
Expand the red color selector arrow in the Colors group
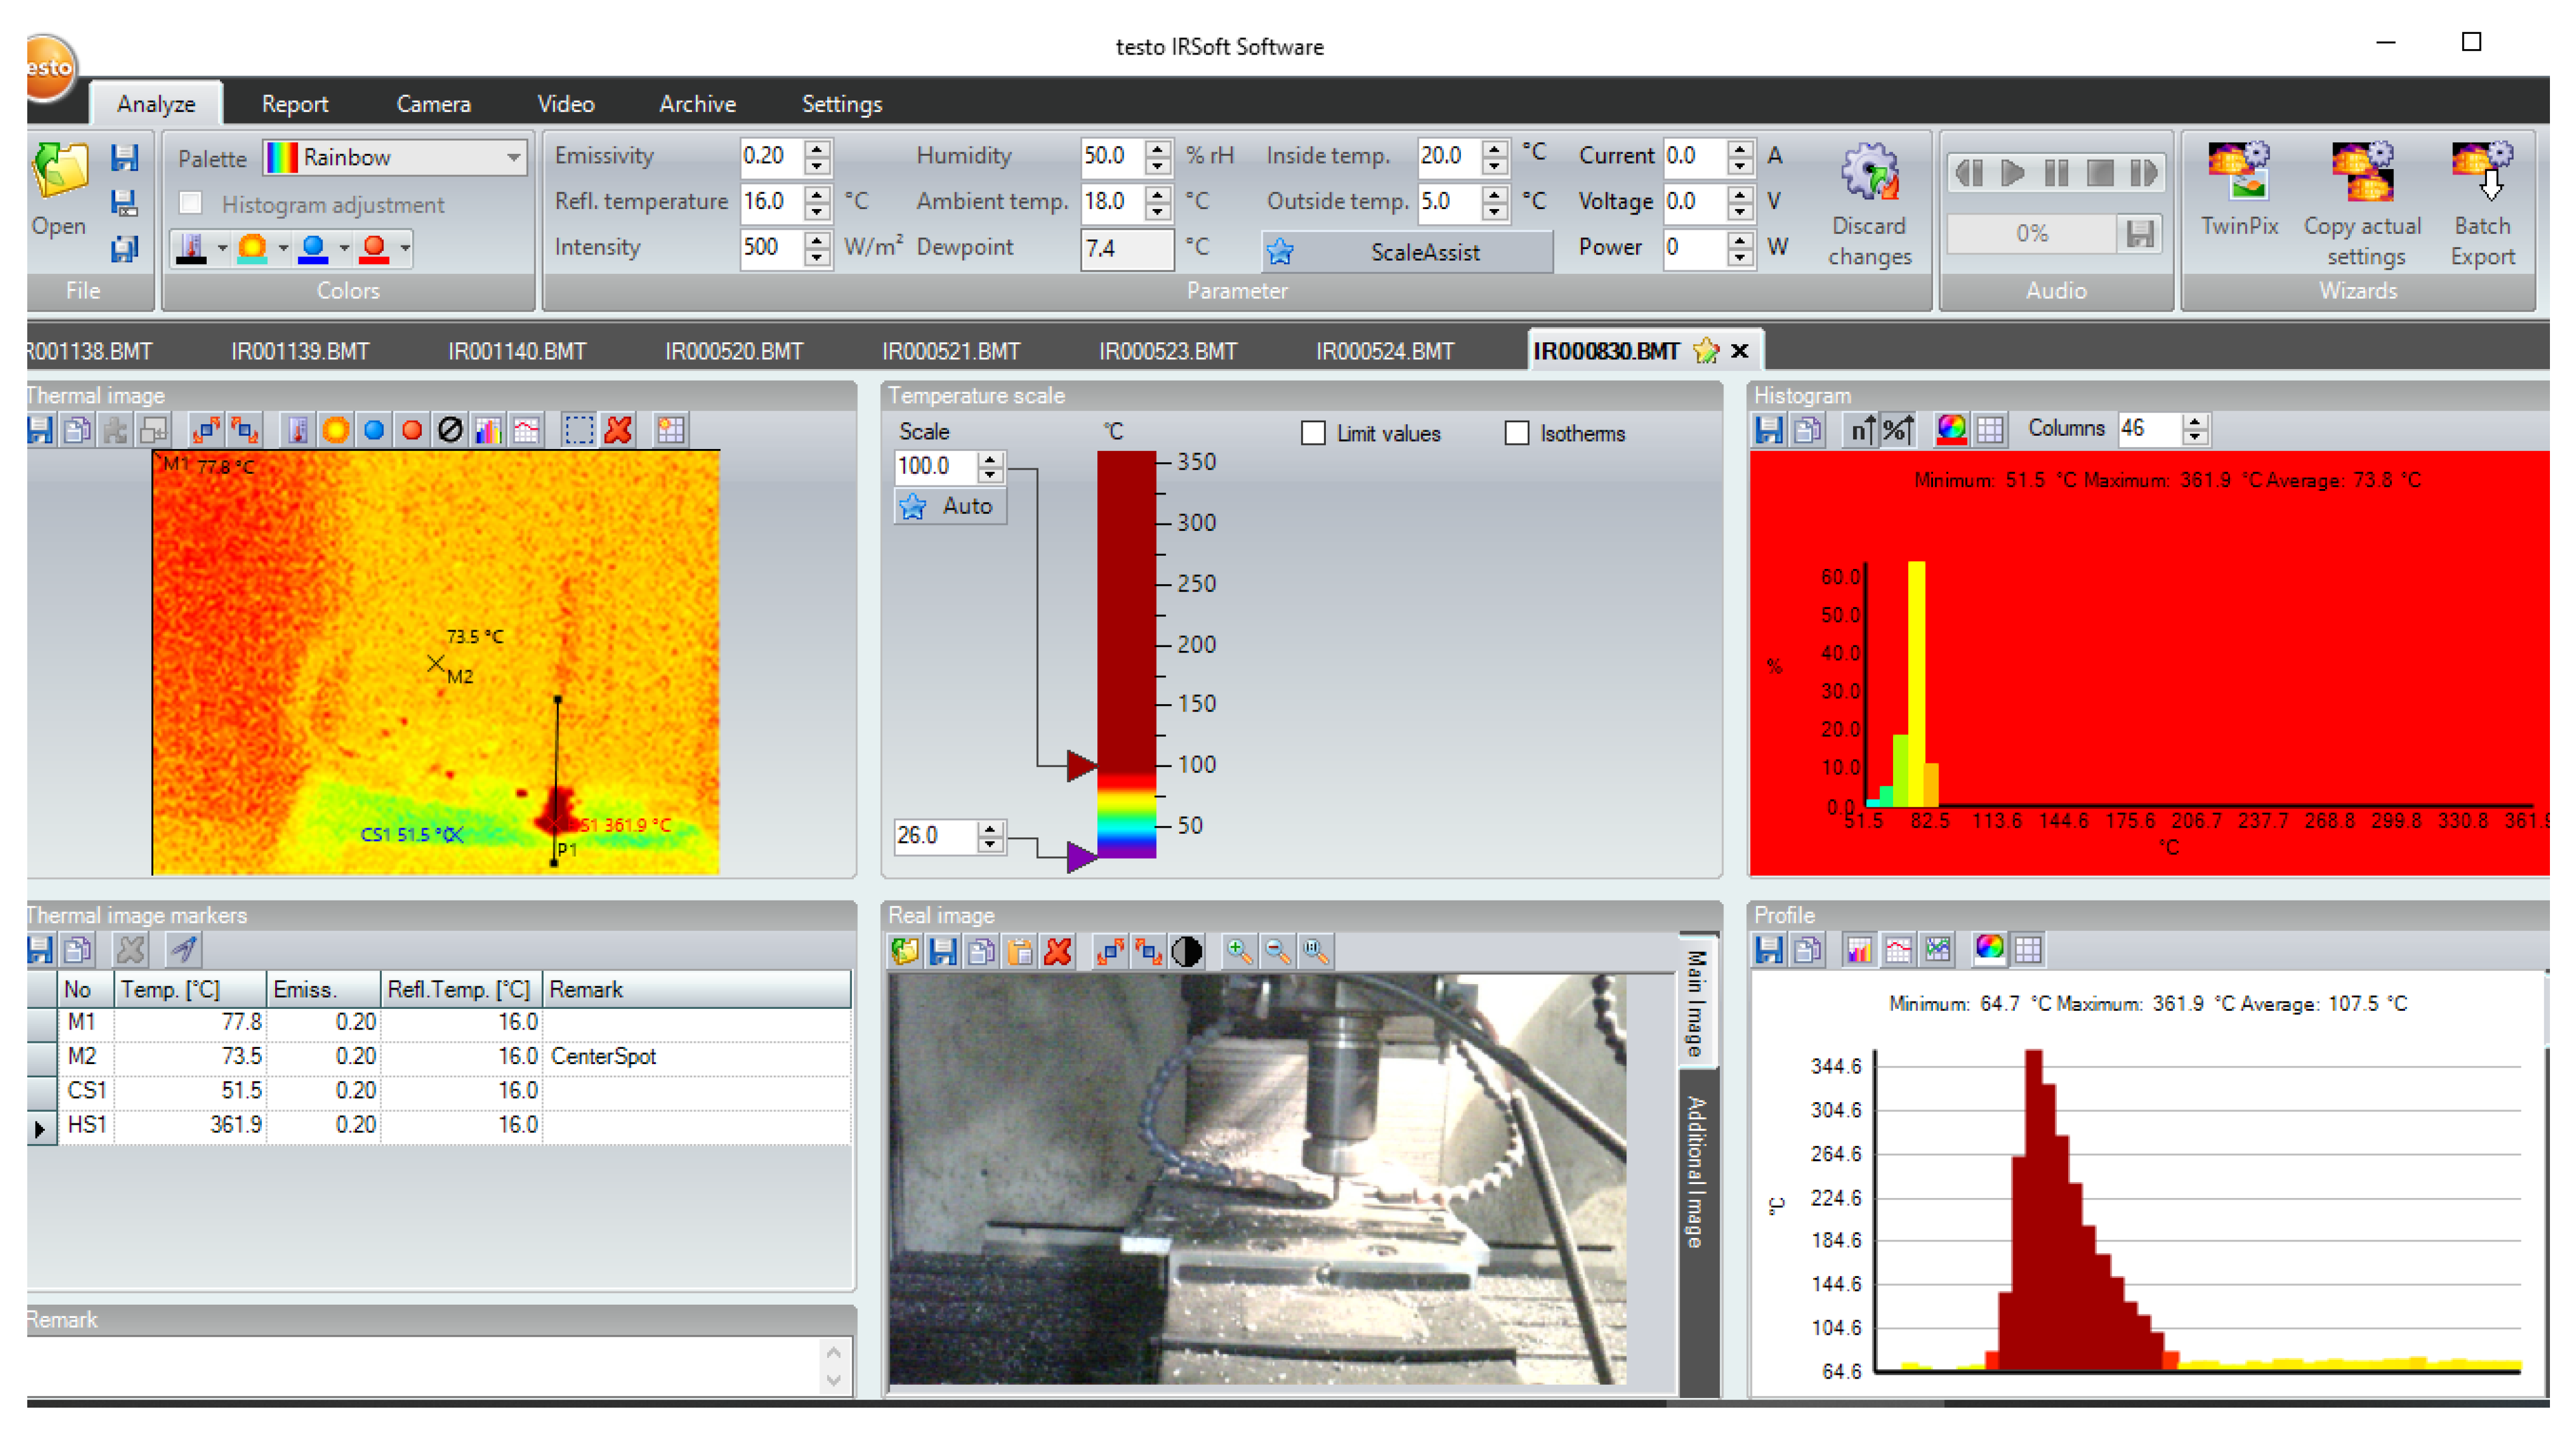coord(405,247)
